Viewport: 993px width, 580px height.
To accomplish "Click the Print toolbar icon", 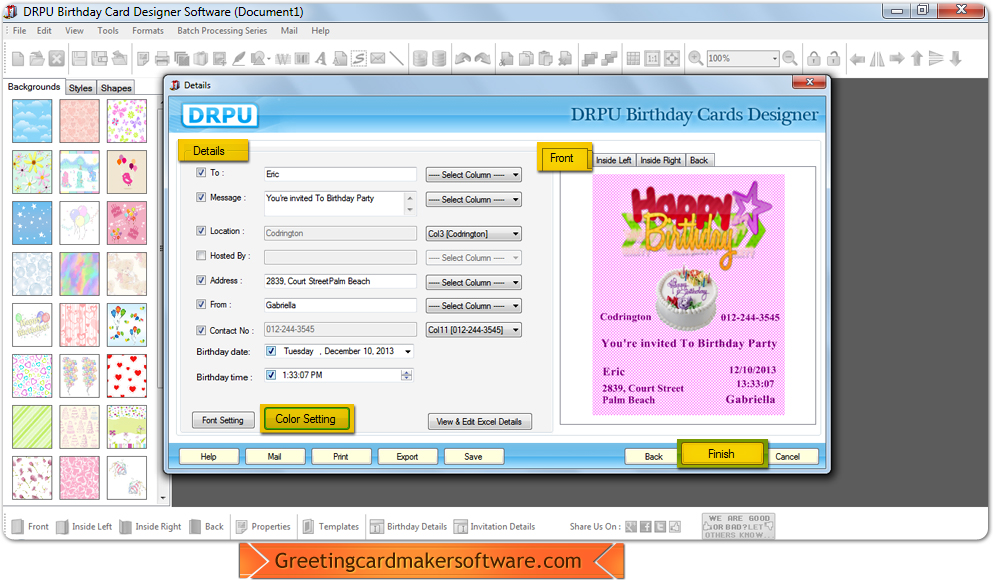I will 162,59.
